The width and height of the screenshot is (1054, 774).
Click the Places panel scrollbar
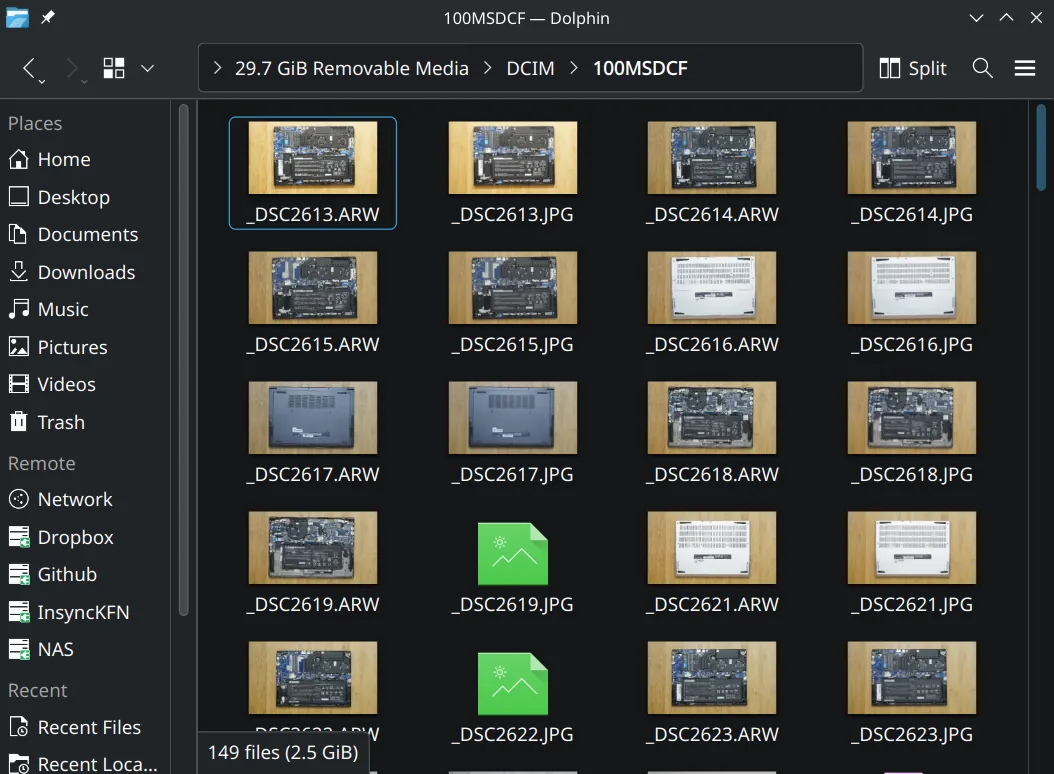pyautogui.click(x=184, y=359)
